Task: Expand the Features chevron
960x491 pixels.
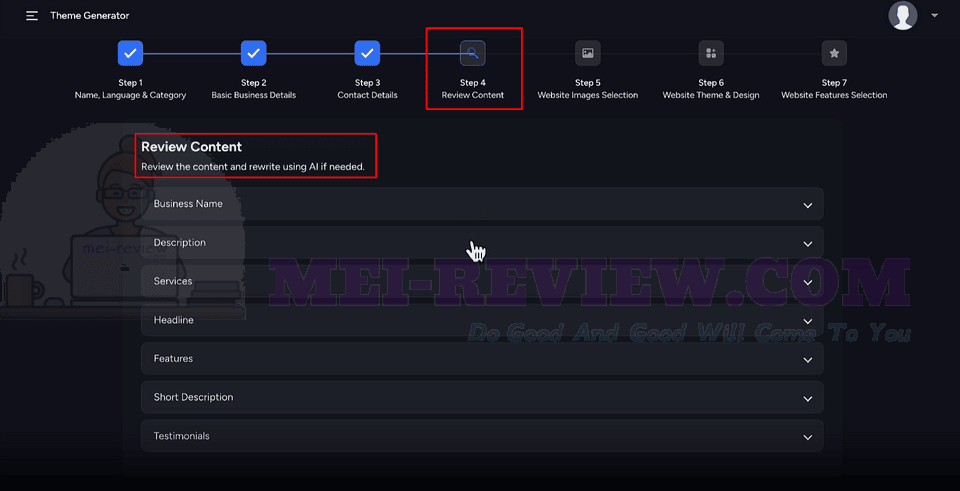Action: (808, 360)
